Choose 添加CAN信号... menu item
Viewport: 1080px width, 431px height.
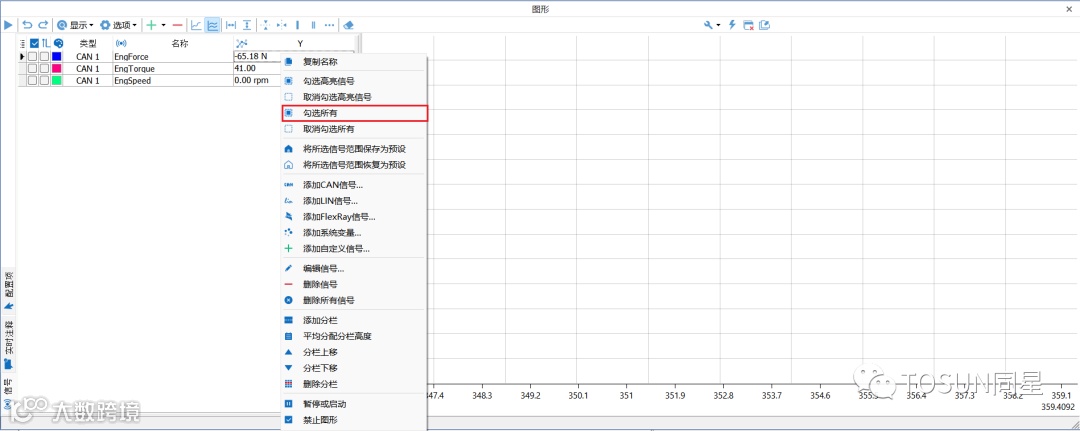[354, 185]
